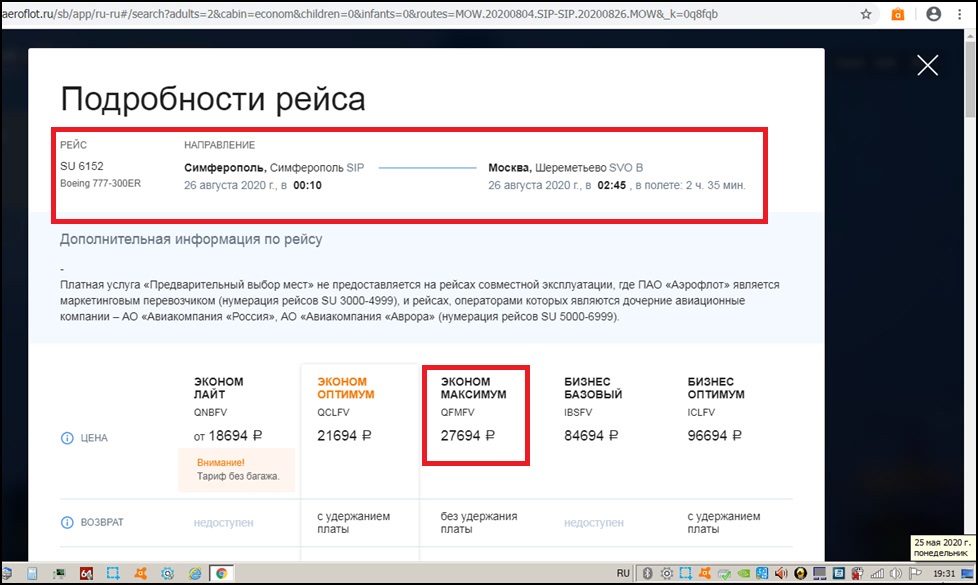
Task: Click 'Дополнительная информация по рейсу' heading
Action: tap(191, 239)
